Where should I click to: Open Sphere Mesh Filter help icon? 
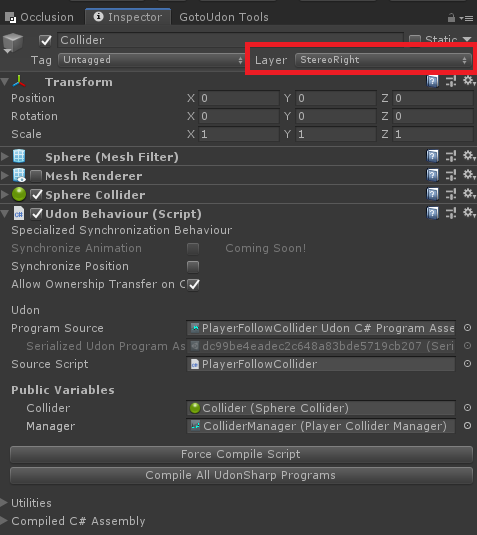tap(432, 157)
